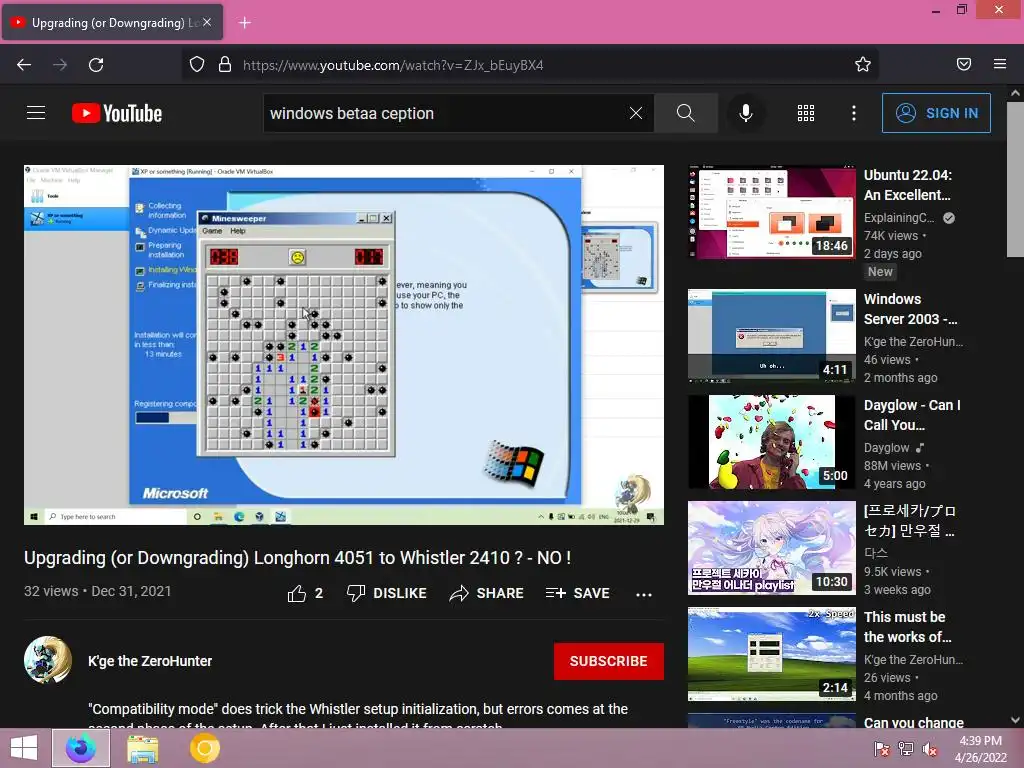
Task: Click scrollbar down arrow
Action: pyautogui.click(x=1015, y=720)
